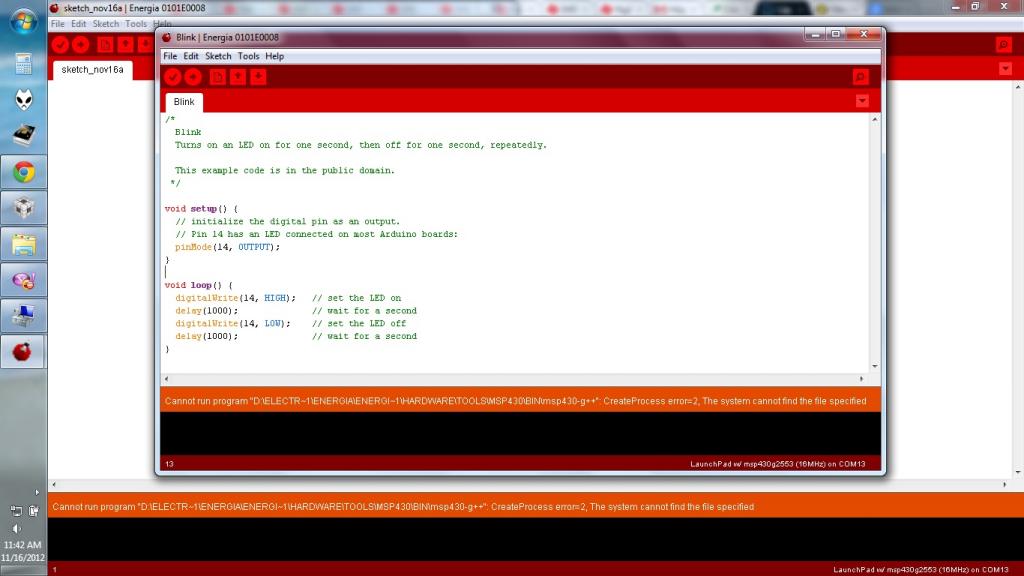Click left arrow of Blink horizontal scrollbar
The height and width of the screenshot is (576, 1024).
(x=167, y=379)
